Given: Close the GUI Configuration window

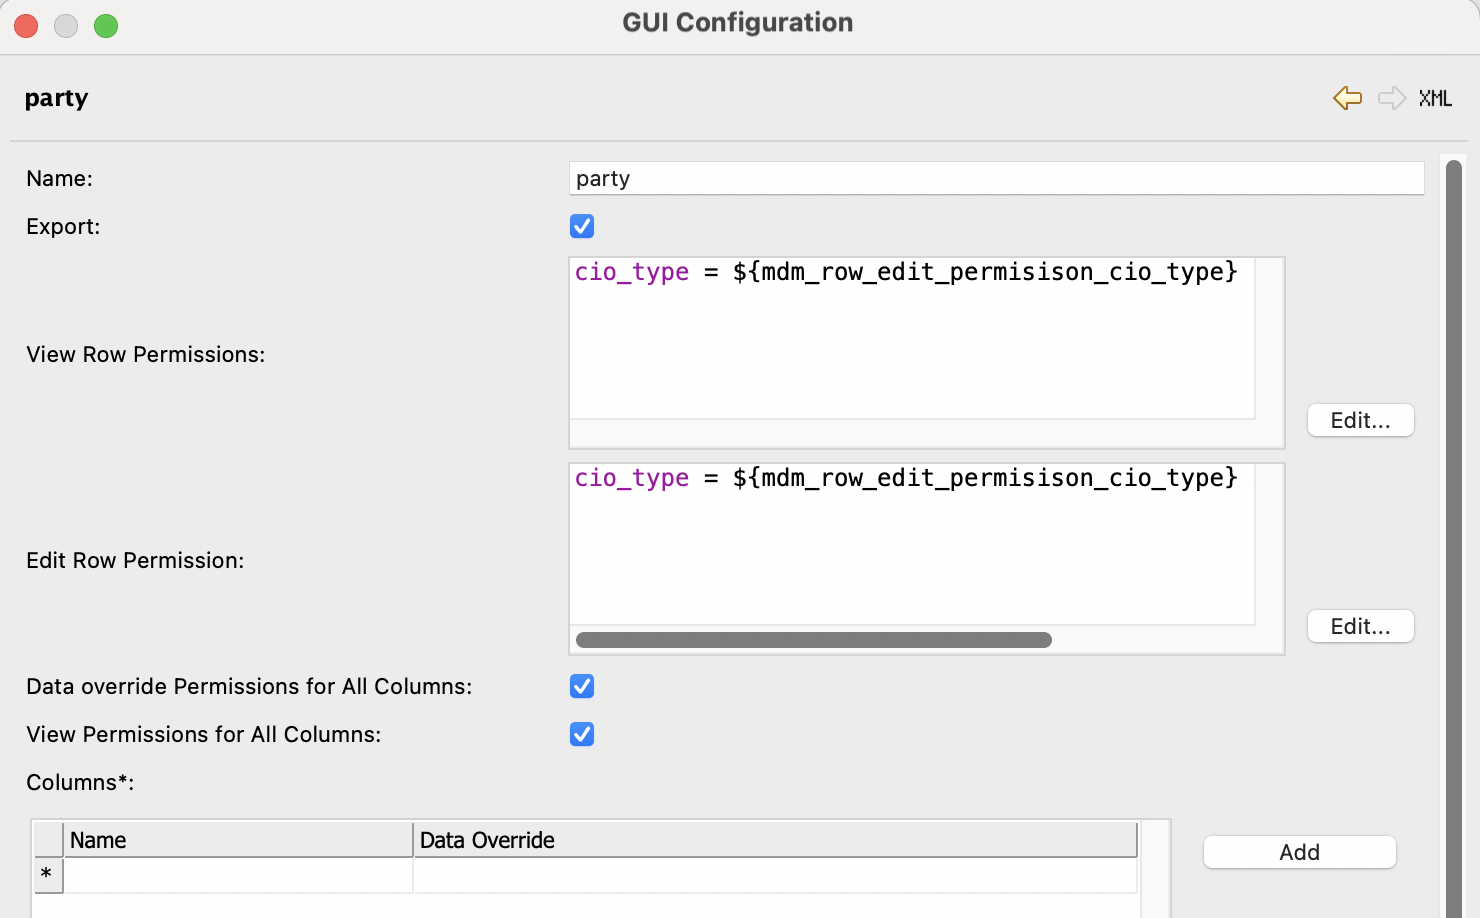Looking at the screenshot, I should [26, 26].
